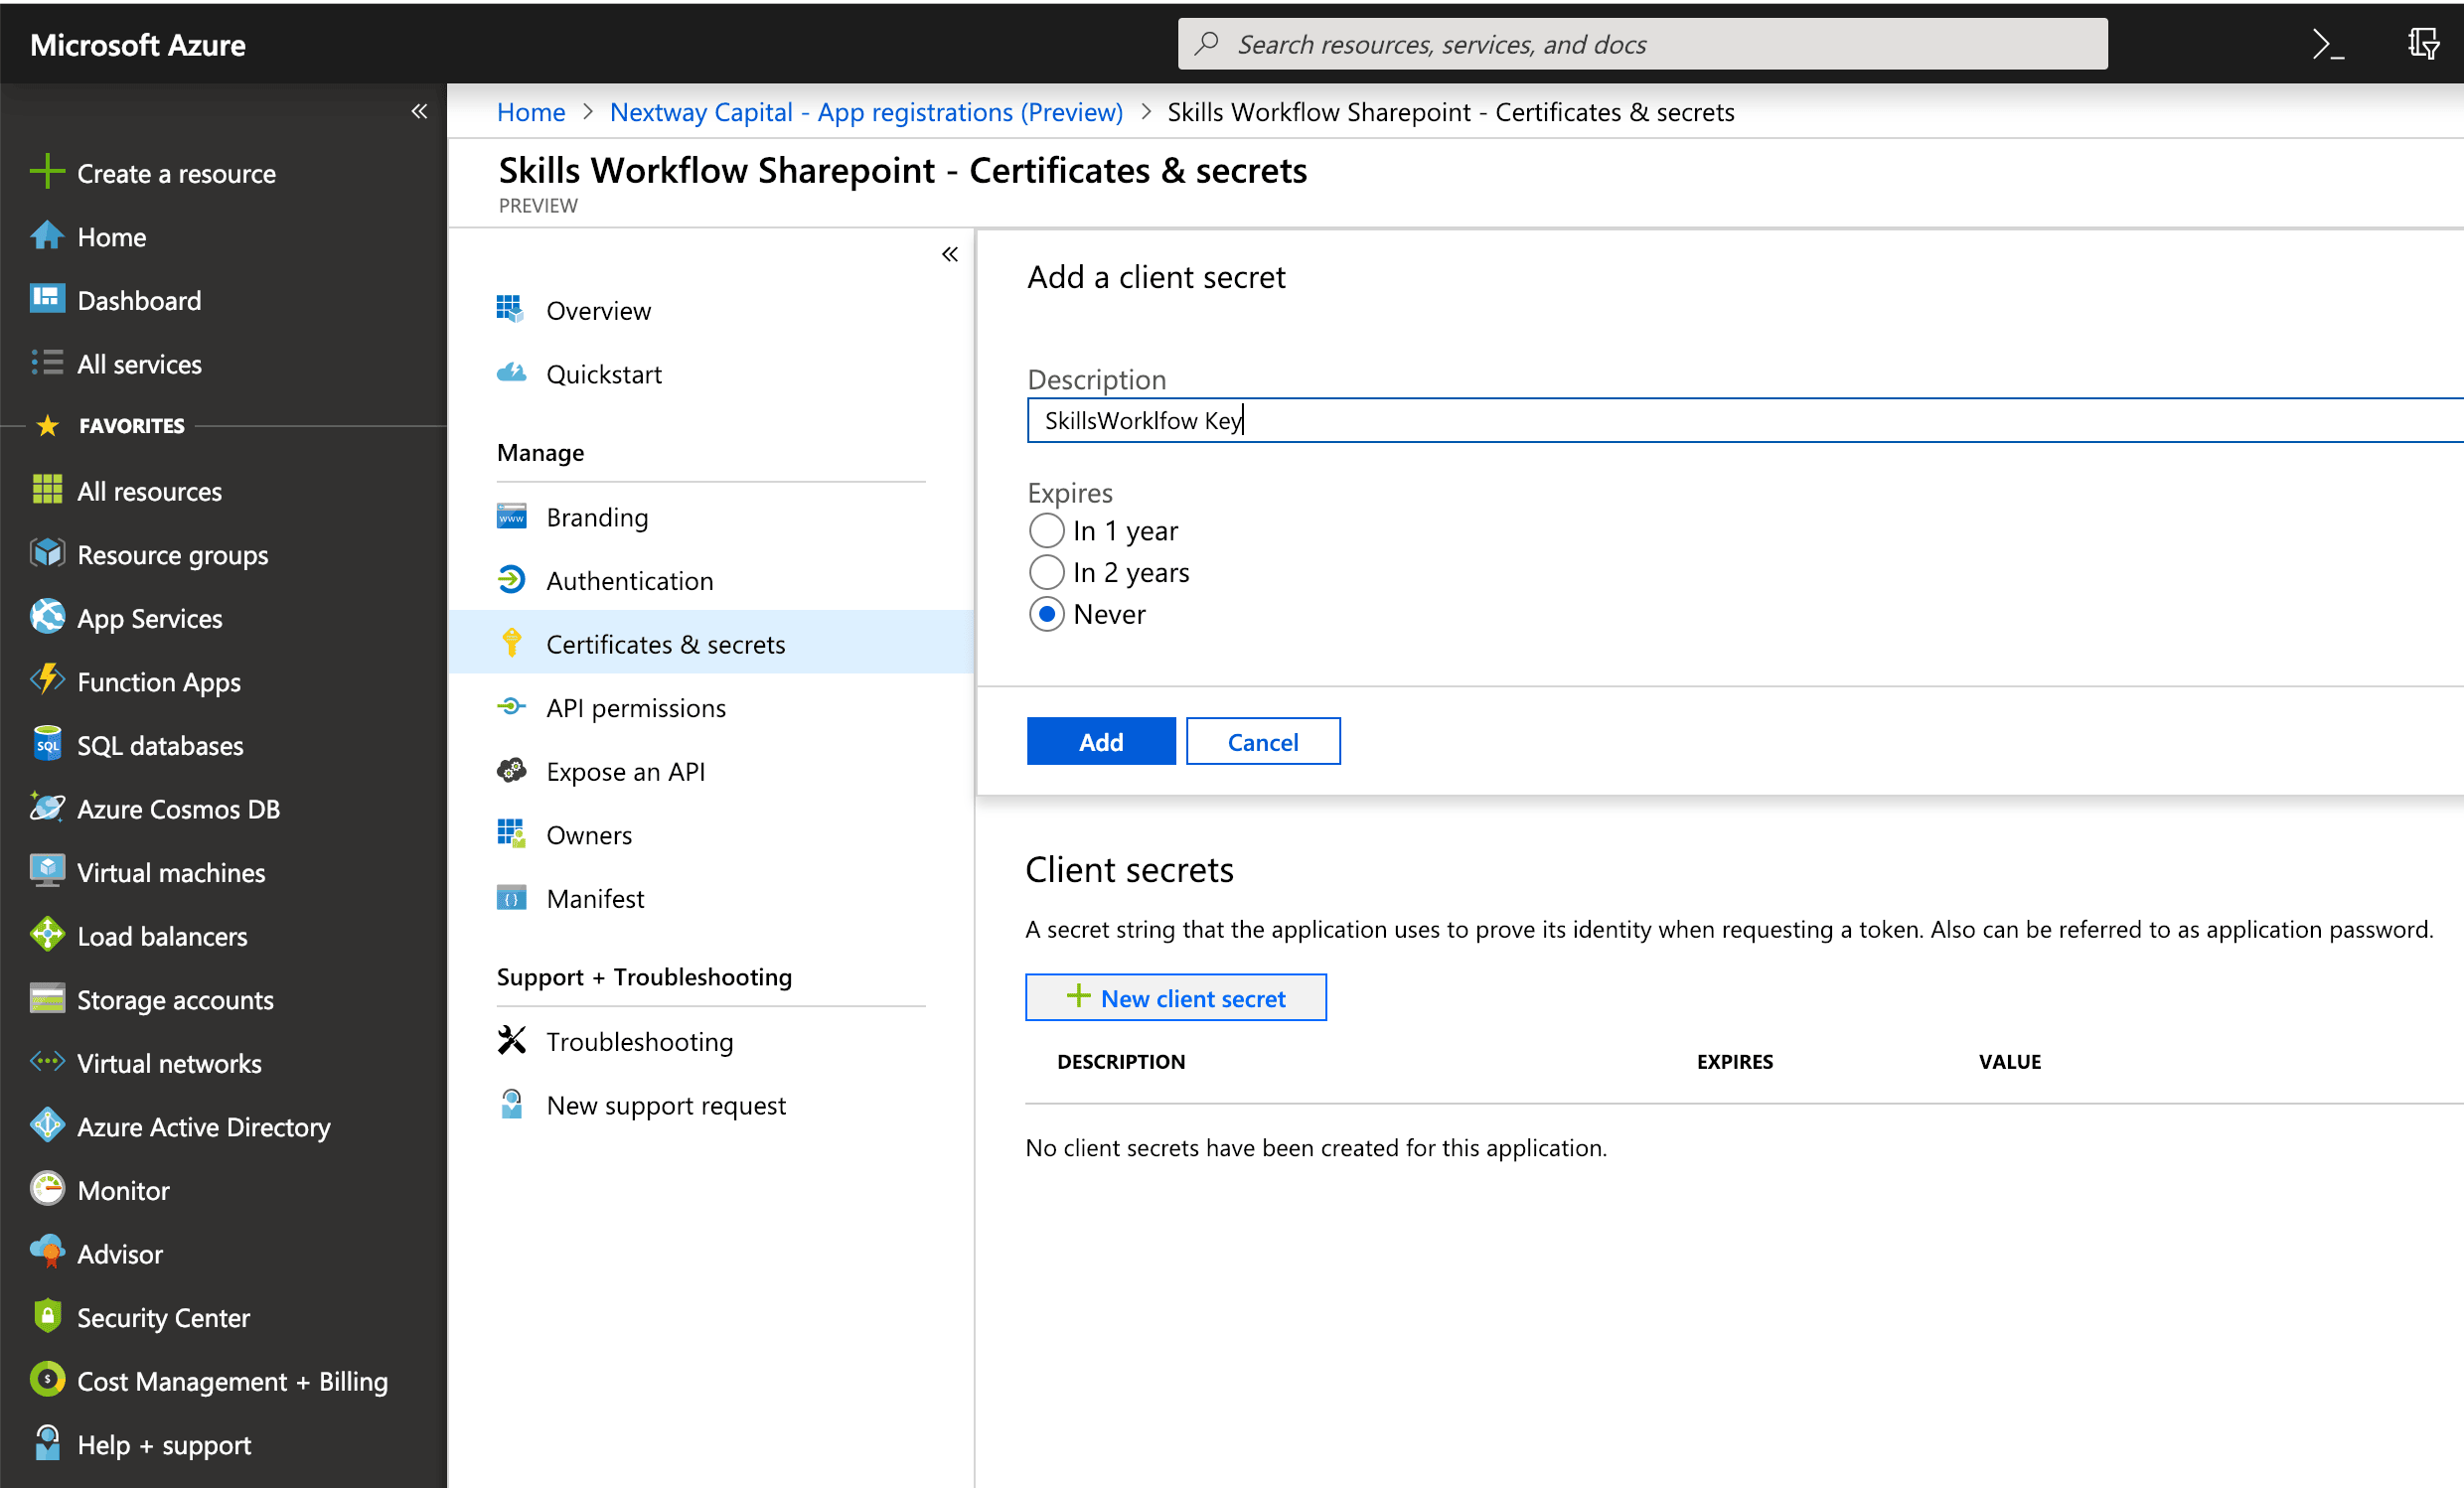Viewport: 2464px width, 1488px height.
Task: Select the In 2 years expiry
Action: pos(1046,572)
